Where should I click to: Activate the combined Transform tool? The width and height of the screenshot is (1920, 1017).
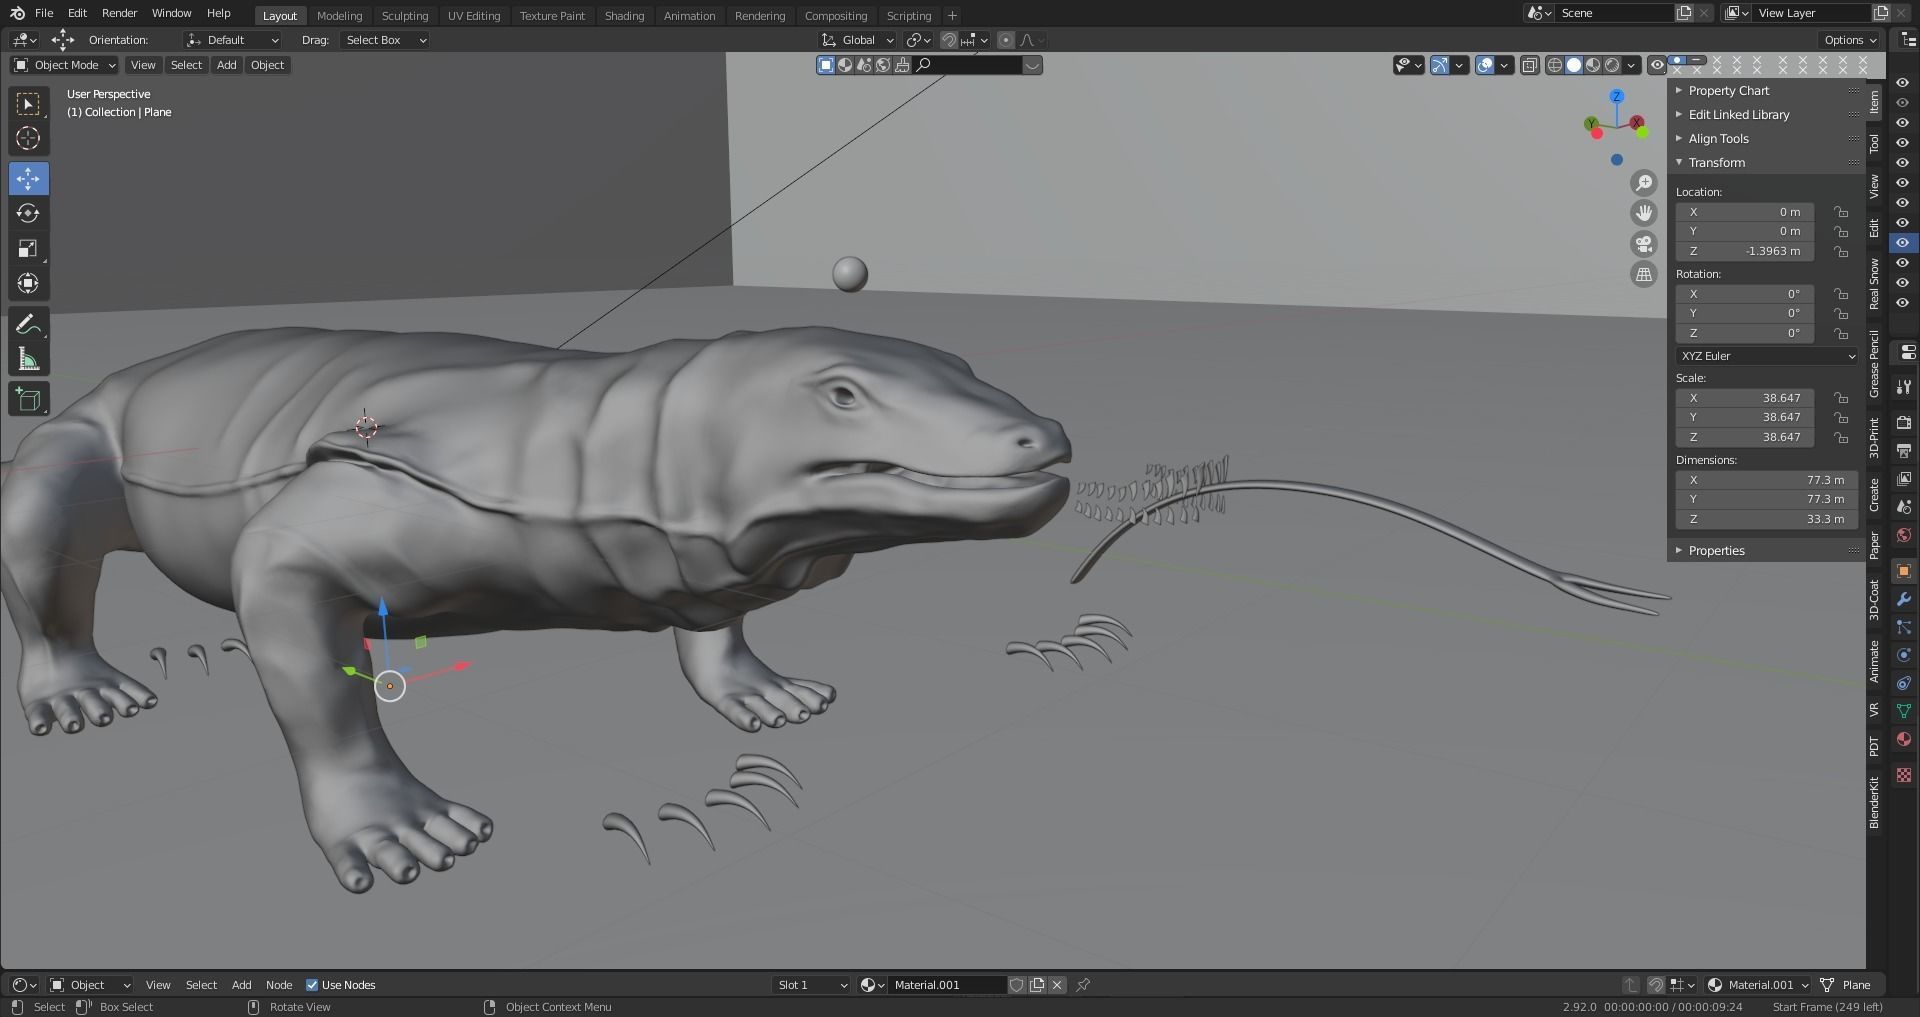pos(28,284)
